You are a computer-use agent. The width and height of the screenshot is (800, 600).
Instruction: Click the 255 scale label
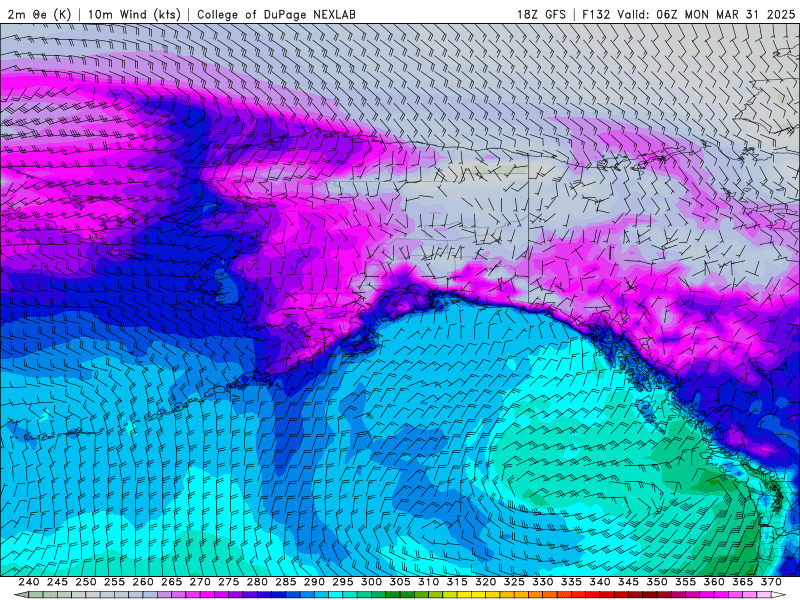(114, 582)
